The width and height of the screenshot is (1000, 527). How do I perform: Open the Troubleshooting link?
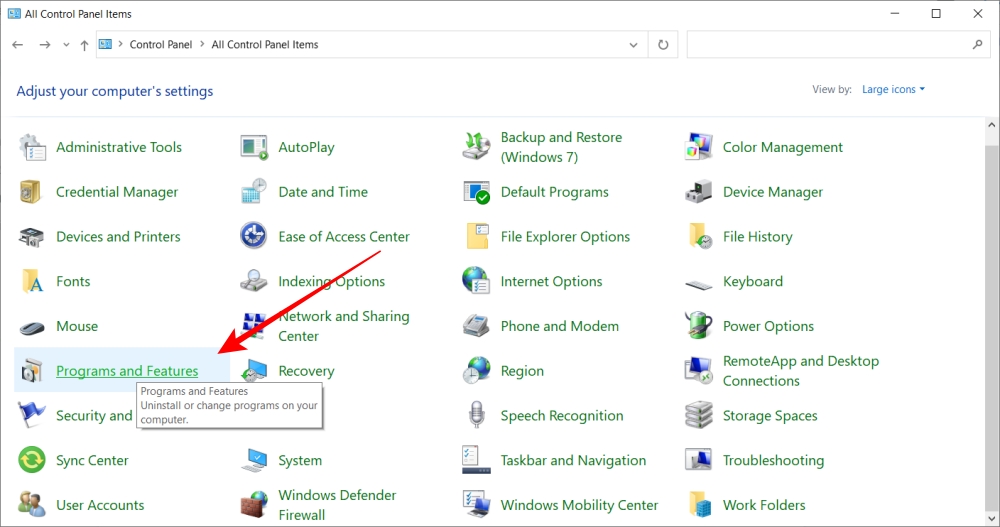click(x=773, y=460)
